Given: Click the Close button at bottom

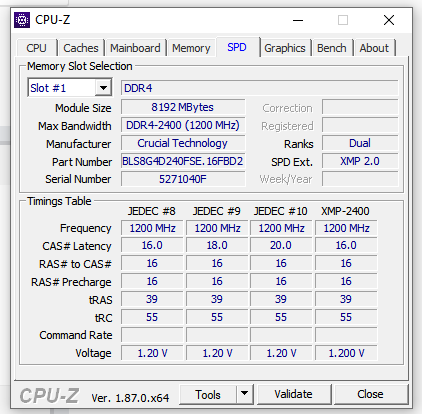Looking at the screenshot, I should tap(370, 394).
